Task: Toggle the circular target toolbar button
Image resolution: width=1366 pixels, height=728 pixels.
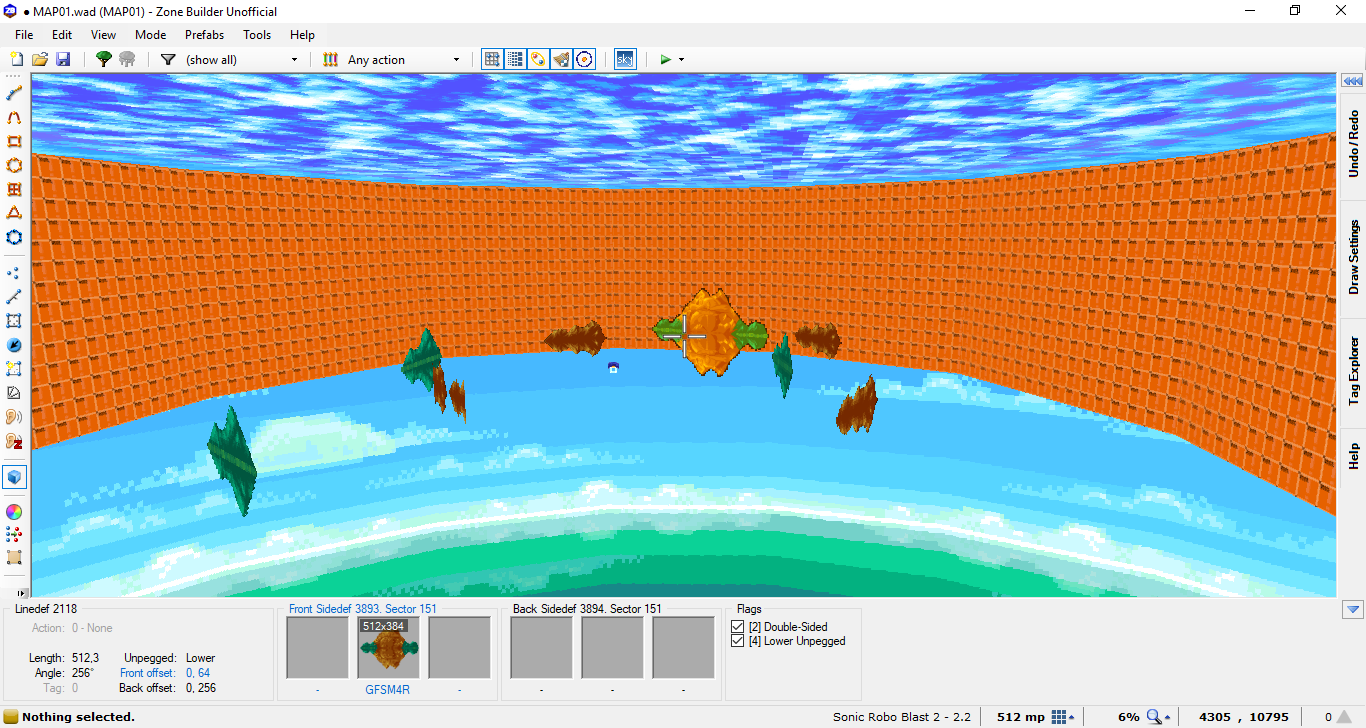Action: coord(585,59)
